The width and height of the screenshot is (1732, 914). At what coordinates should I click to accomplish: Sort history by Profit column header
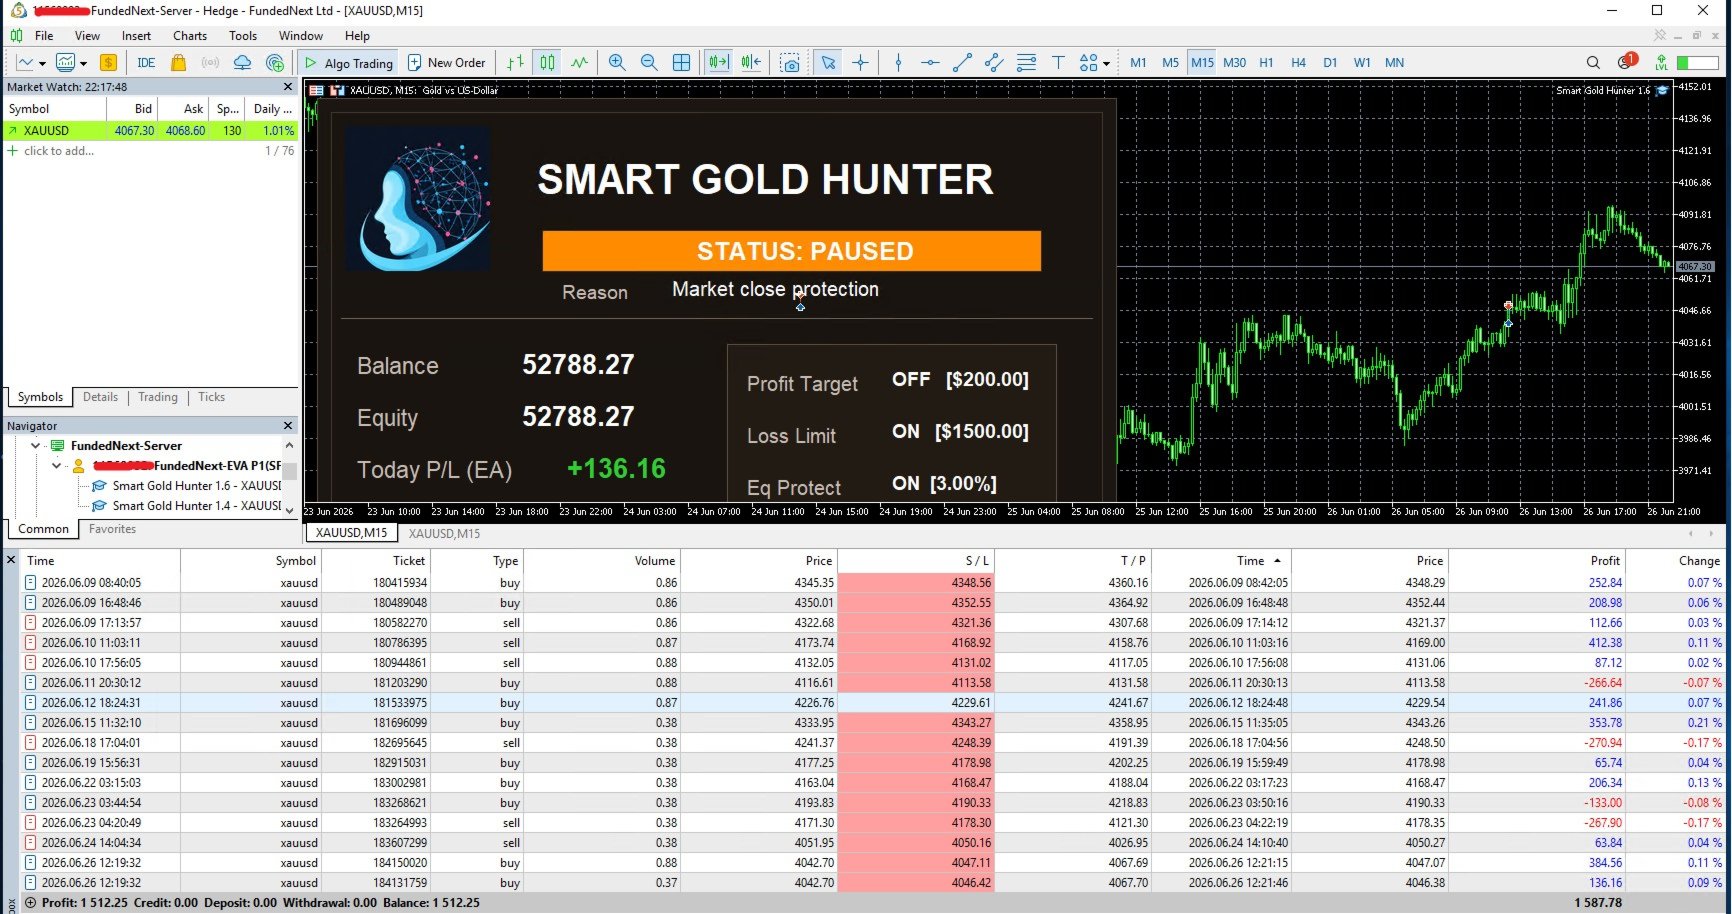click(x=1605, y=561)
